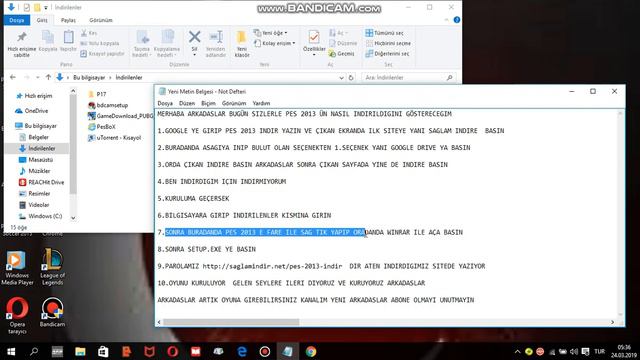The height and width of the screenshot is (360, 640).
Task: Click the Notepad icon on taskbar
Action: (x=287, y=351)
